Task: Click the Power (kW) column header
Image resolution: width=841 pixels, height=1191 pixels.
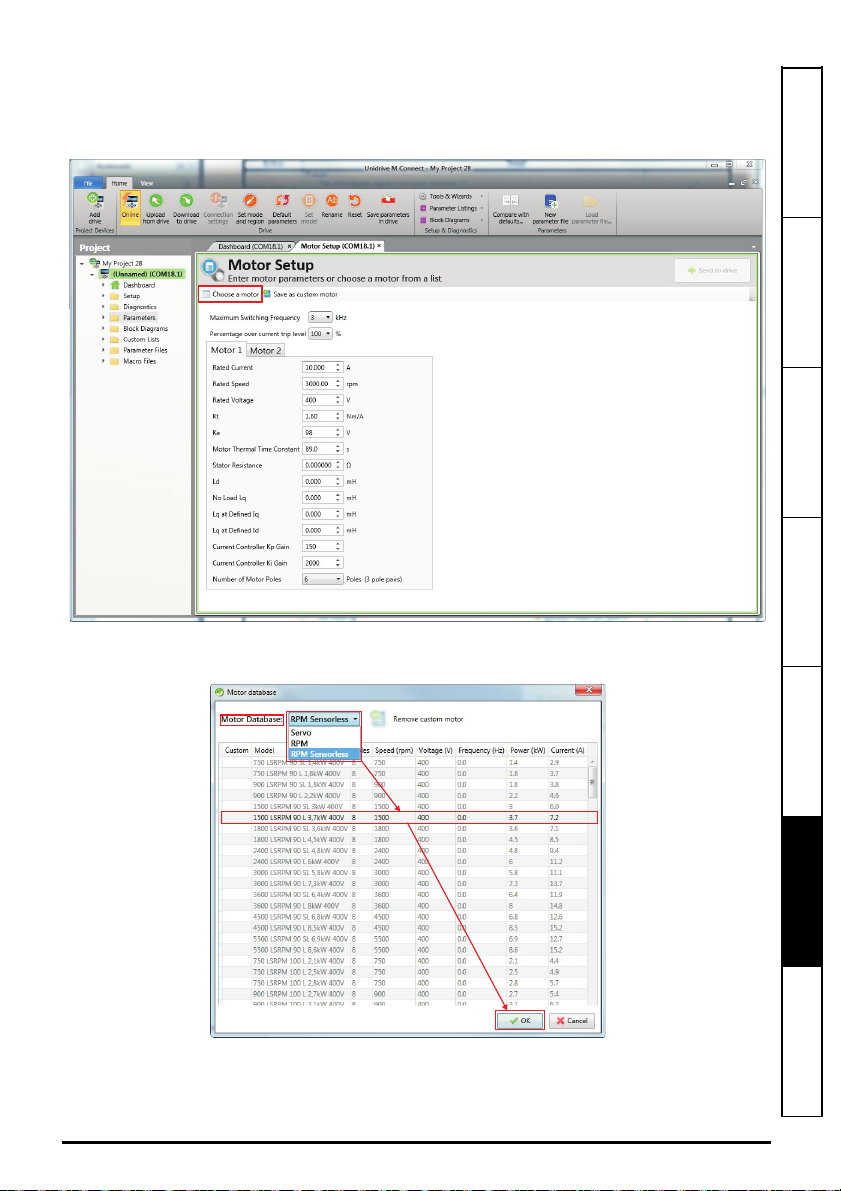Action: coord(526,750)
